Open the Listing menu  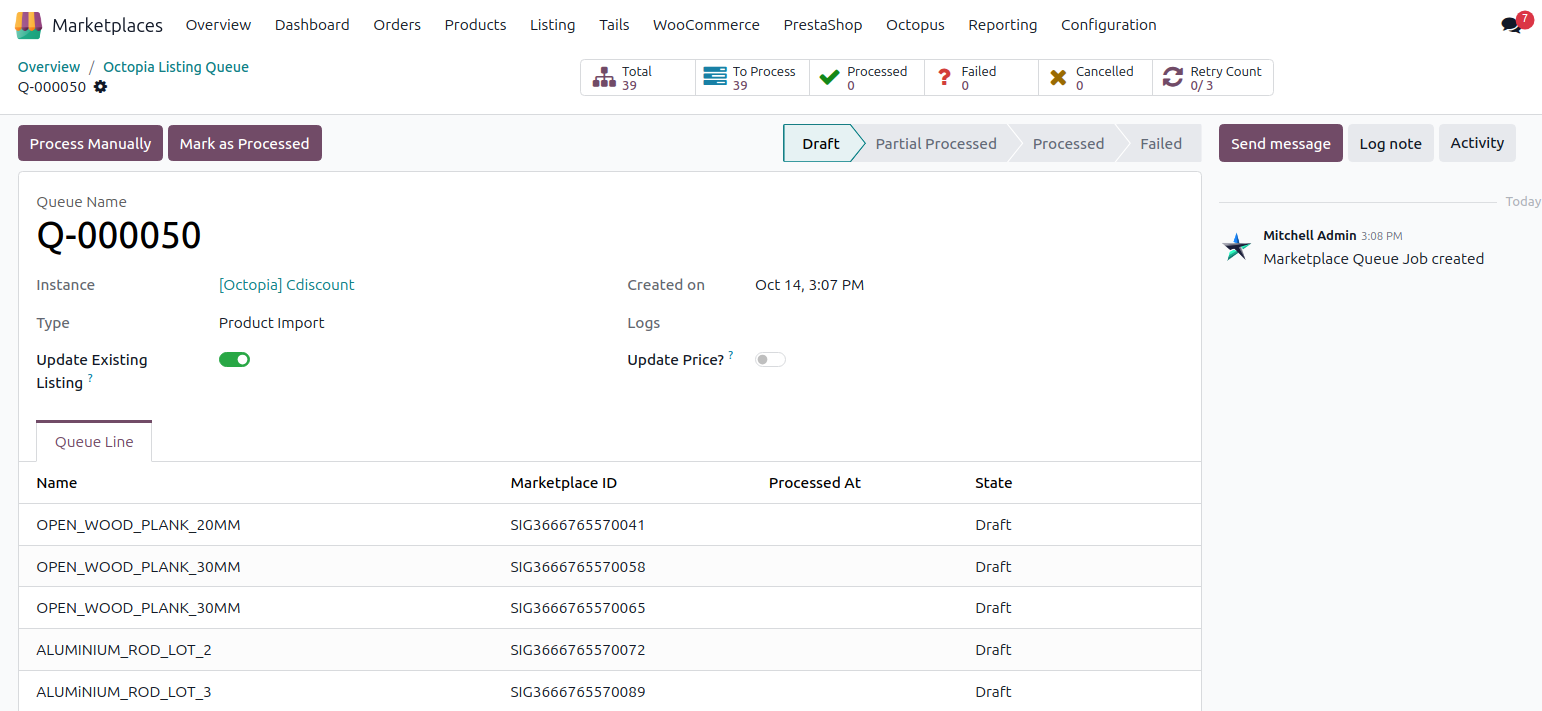tap(553, 25)
